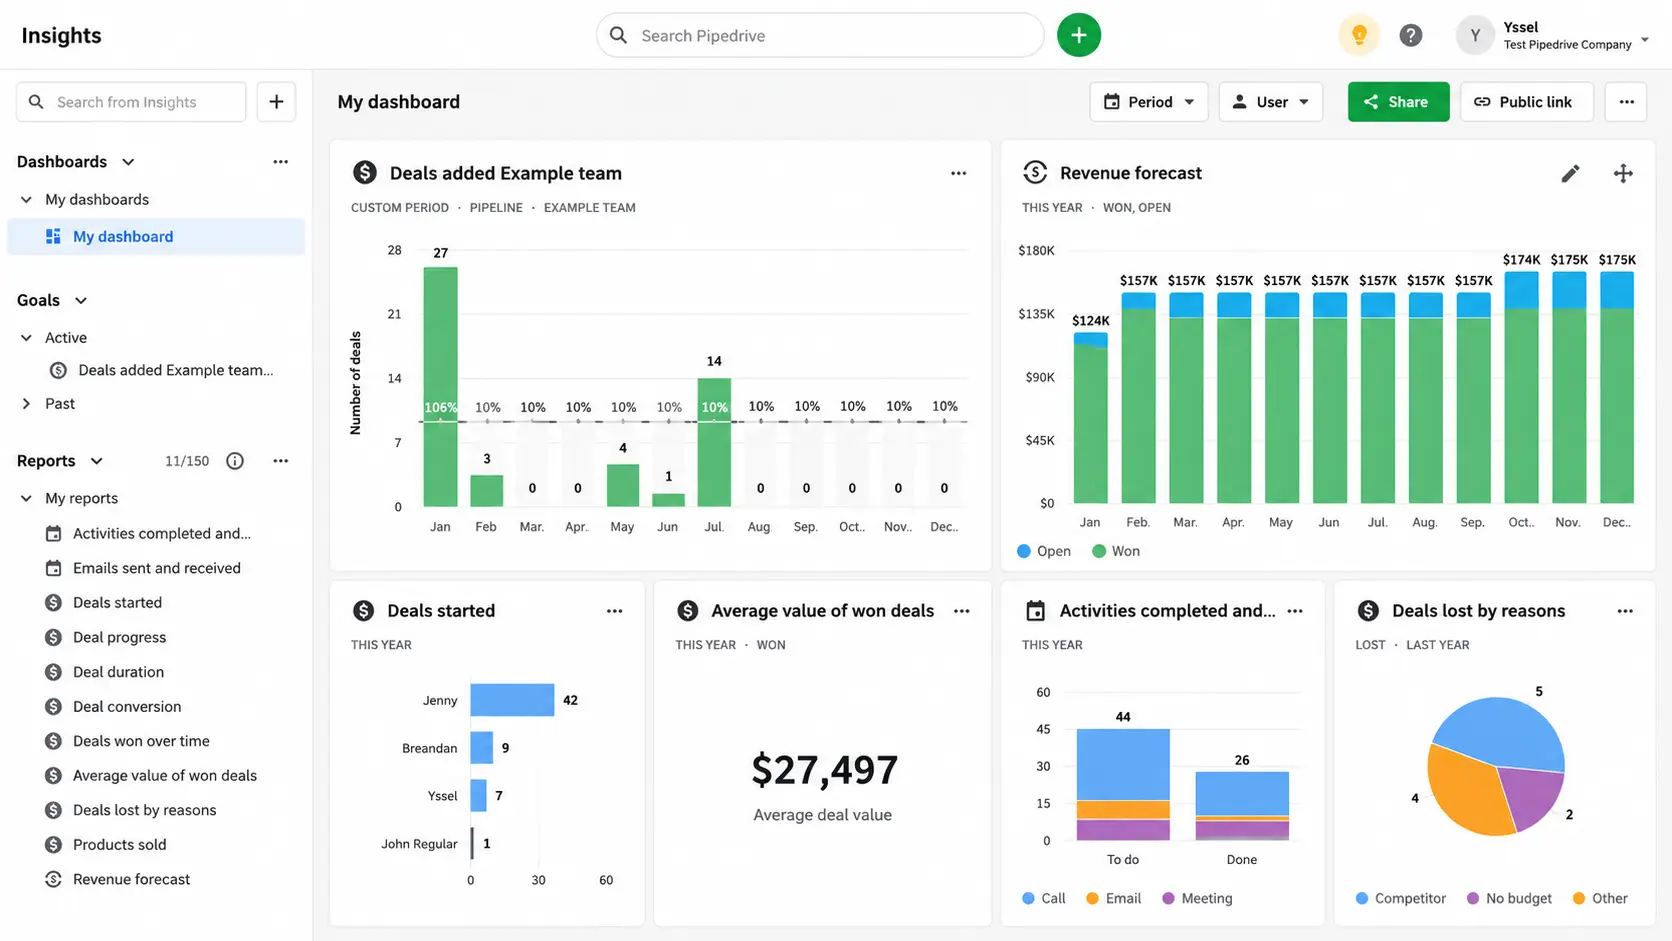
Task: Open the help question mark icon
Action: point(1410,35)
